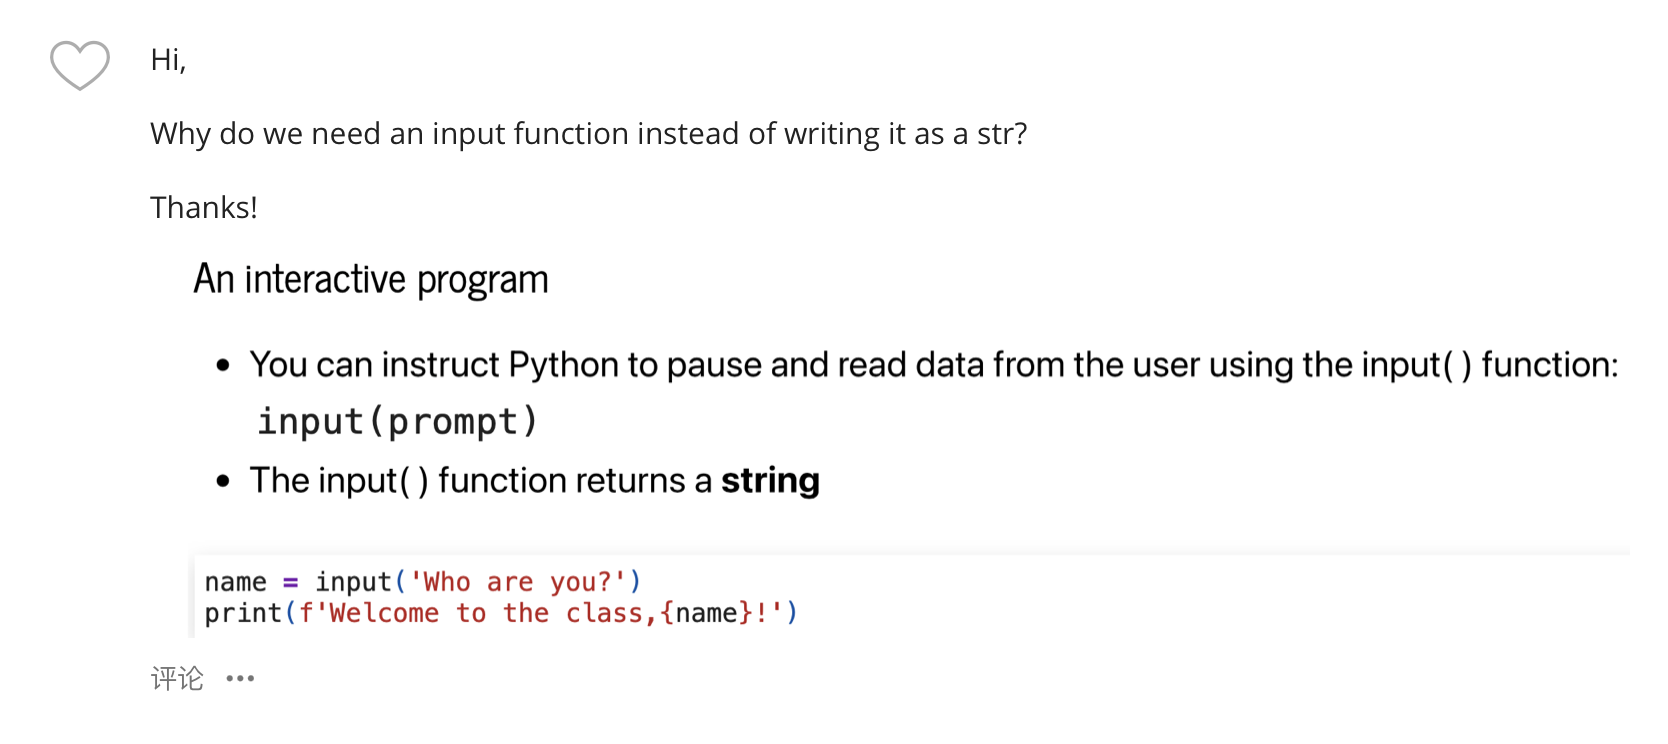Toggle the heart to favorite this question
This screenshot has height=744, width=1668.
(x=79, y=65)
